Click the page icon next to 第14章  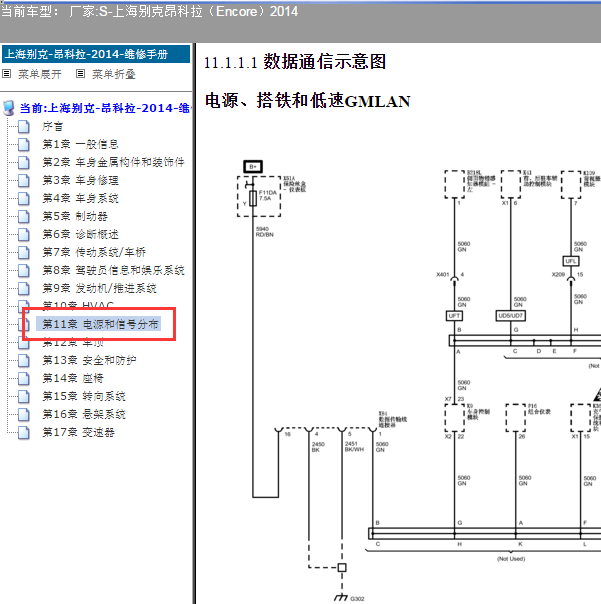(24, 378)
